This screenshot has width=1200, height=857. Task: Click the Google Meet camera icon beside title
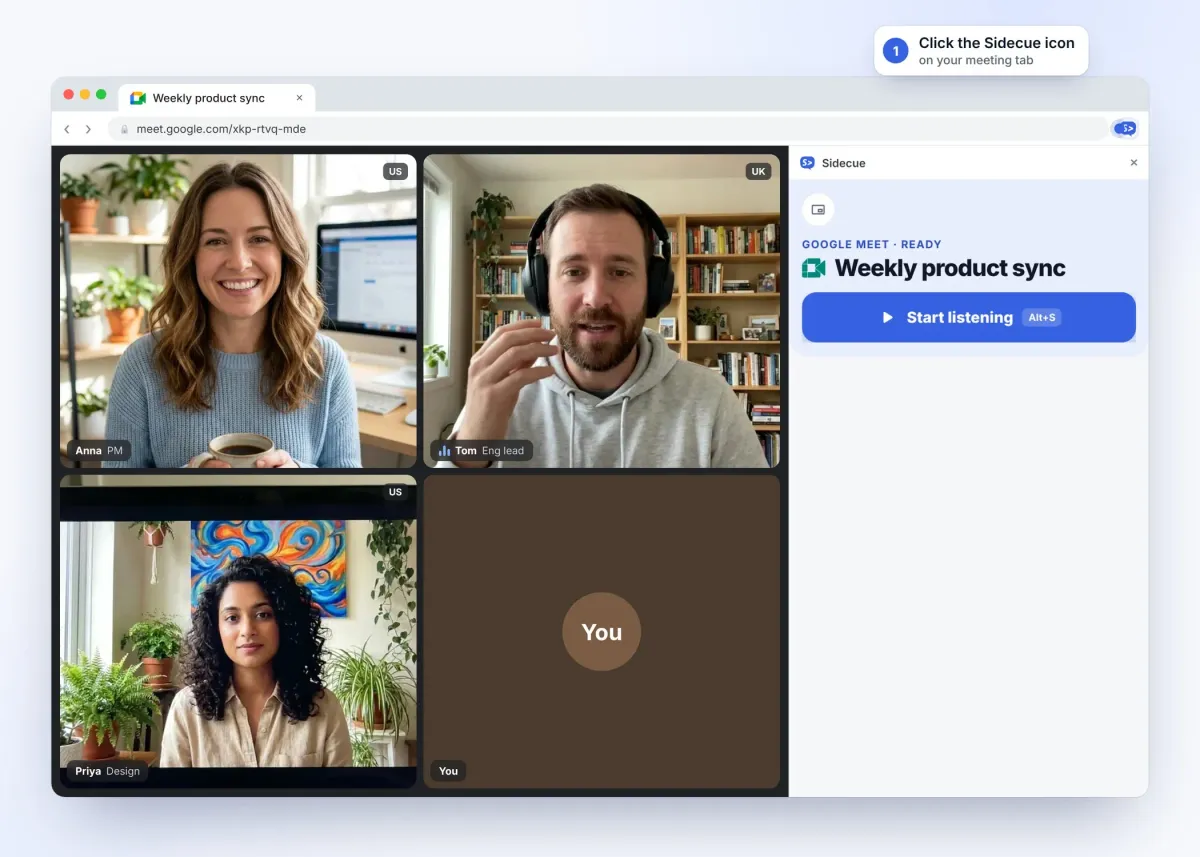[x=814, y=268]
